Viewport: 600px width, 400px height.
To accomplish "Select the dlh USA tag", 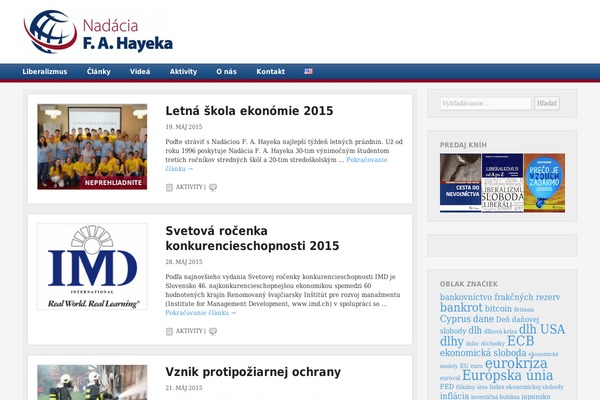I will point(542,329).
